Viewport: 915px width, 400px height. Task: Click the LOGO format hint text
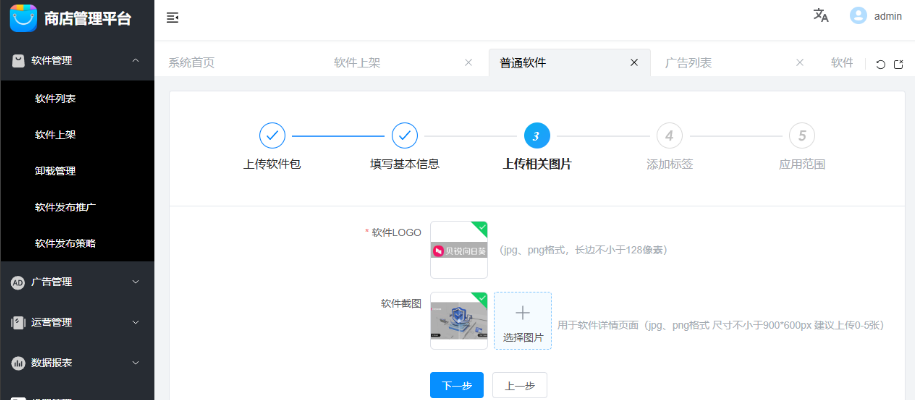[x=583, y=250]
